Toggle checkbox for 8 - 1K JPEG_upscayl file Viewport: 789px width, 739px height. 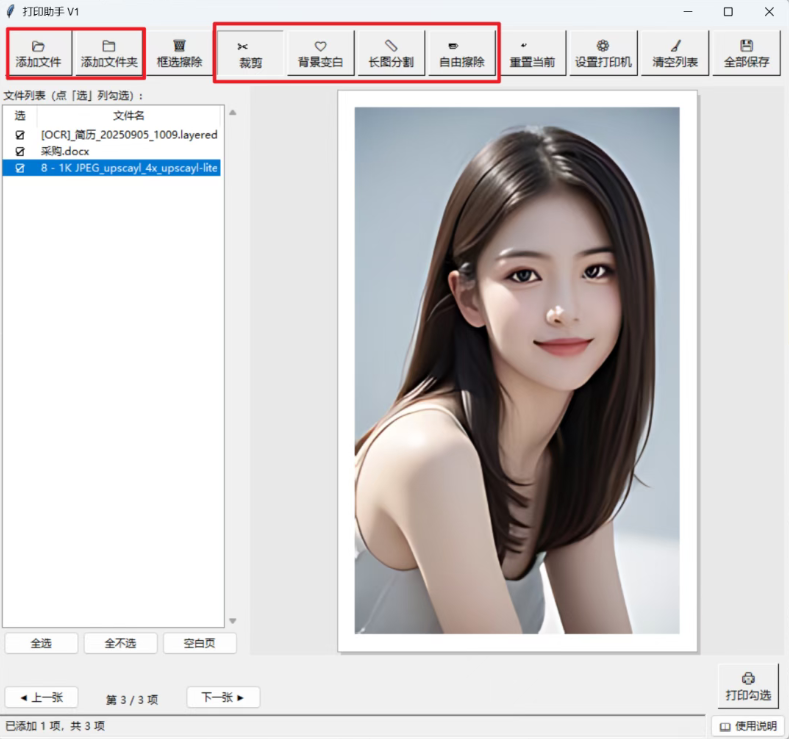20,168
